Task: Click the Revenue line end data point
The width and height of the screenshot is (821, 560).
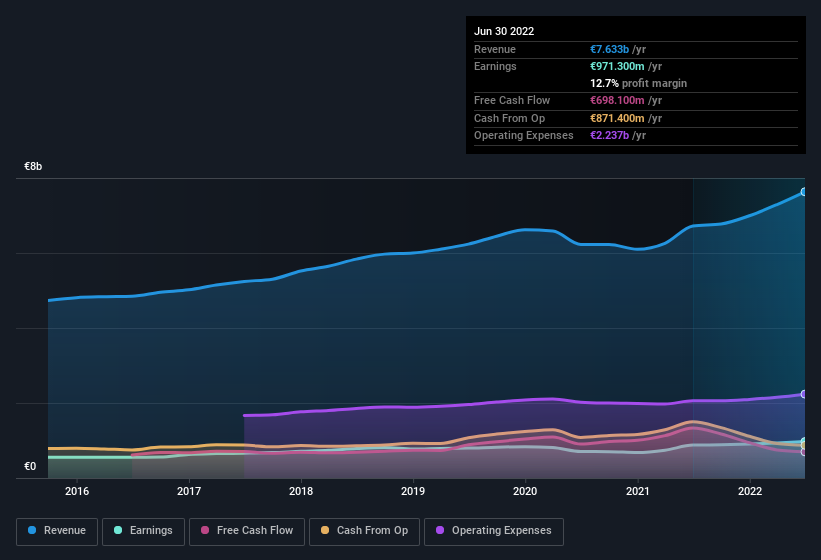Action: click(803, 192)
